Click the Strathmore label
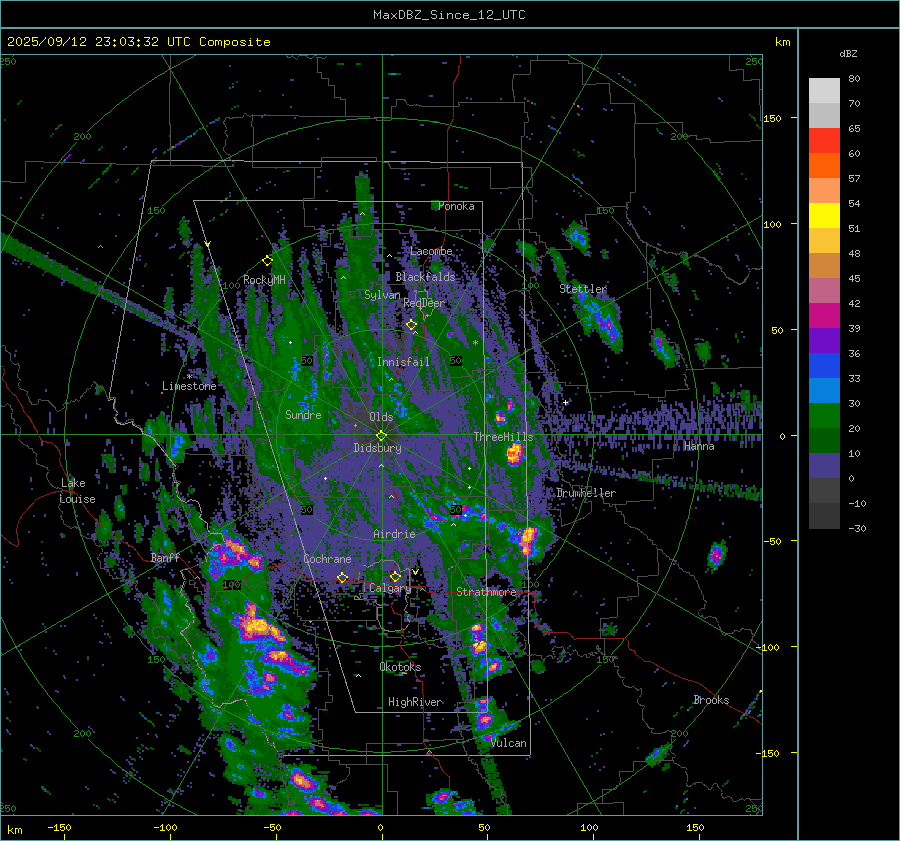The width and height of the screenshot is (900, 841). coord(487,592)
